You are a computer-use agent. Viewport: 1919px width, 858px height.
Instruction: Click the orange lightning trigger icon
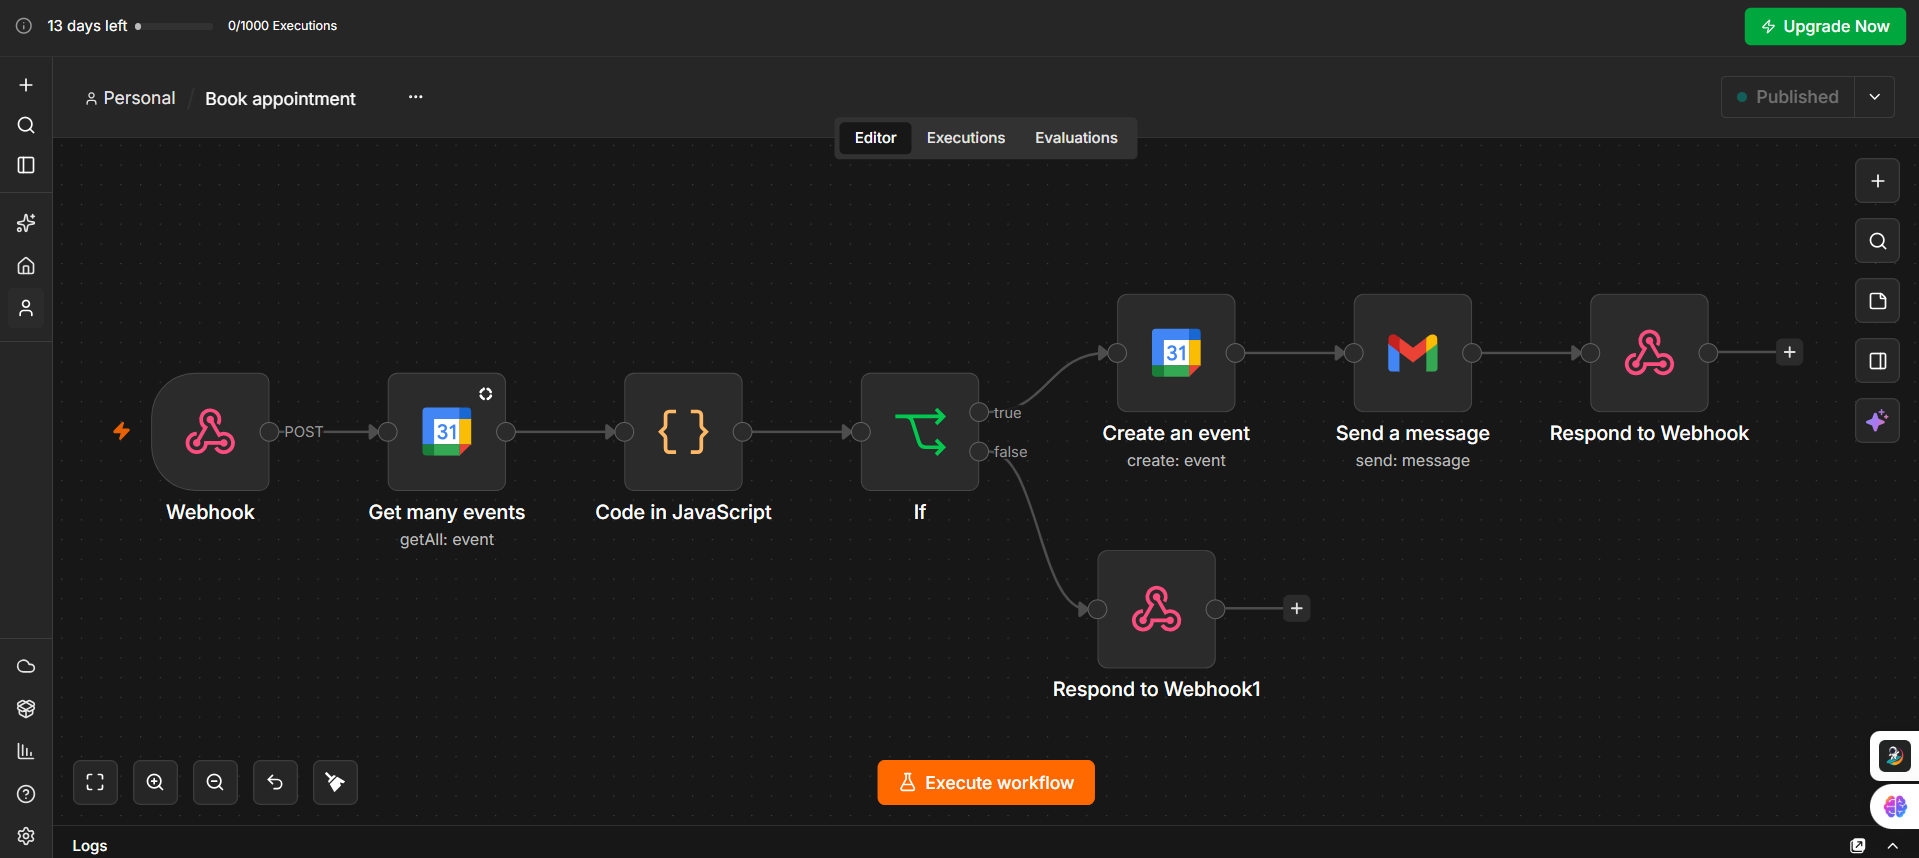(x=121, y=431)
